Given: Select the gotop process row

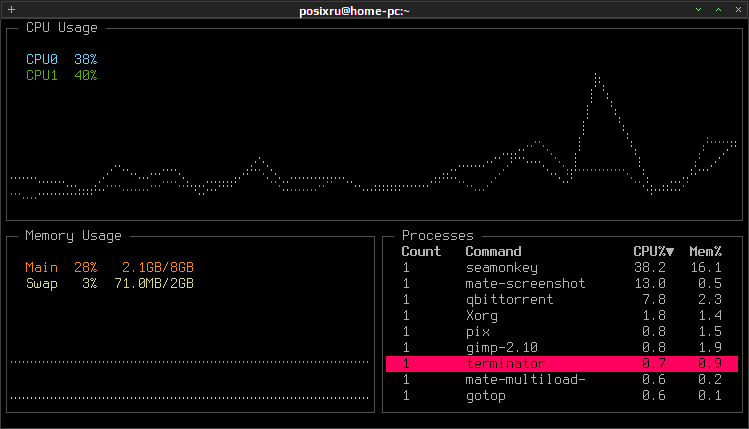Looking at the screenshot, I should point(562,396).
